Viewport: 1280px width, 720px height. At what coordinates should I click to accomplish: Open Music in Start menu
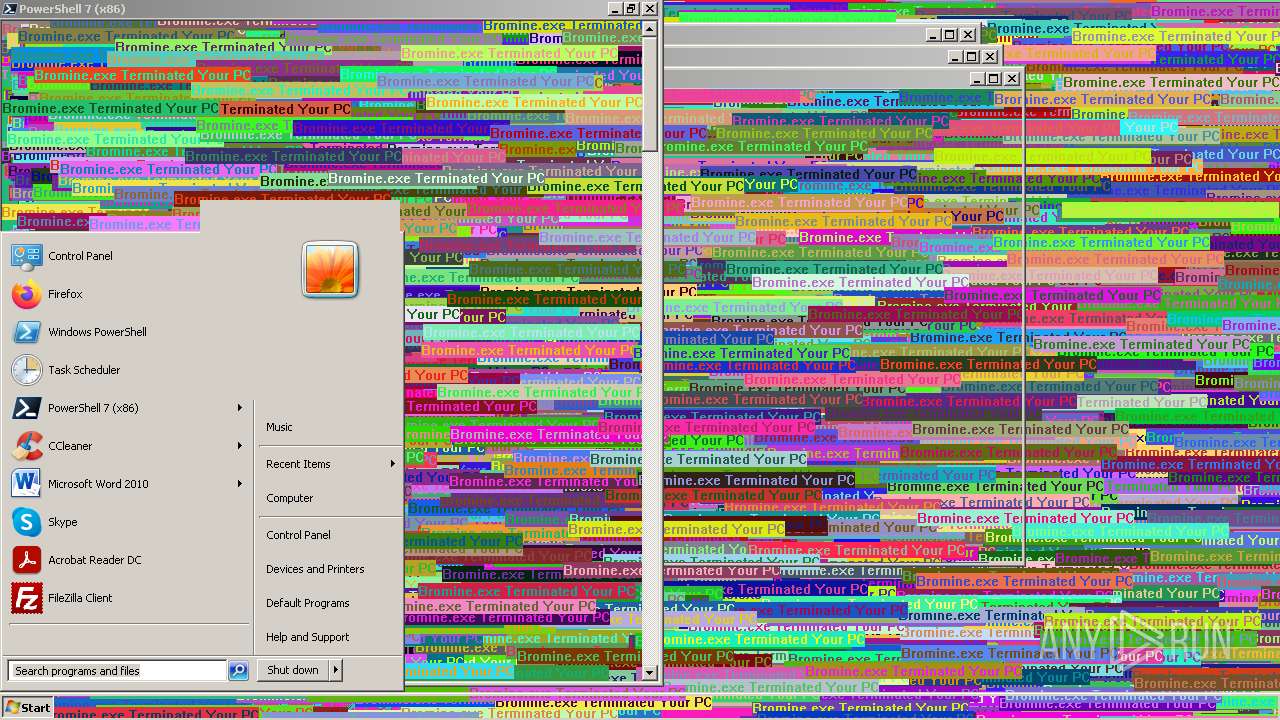tap(279, 427)
